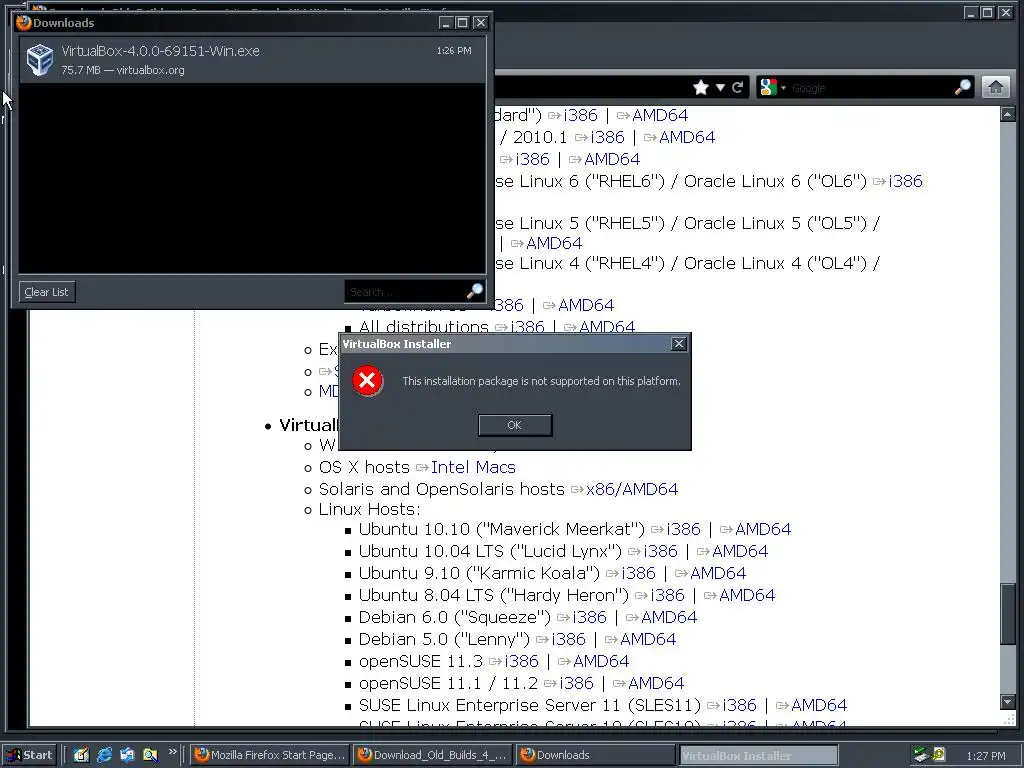Screen dimensions: 1024x768
Task: Focus the Downloads window search field
Action: (x=405, y=291)
